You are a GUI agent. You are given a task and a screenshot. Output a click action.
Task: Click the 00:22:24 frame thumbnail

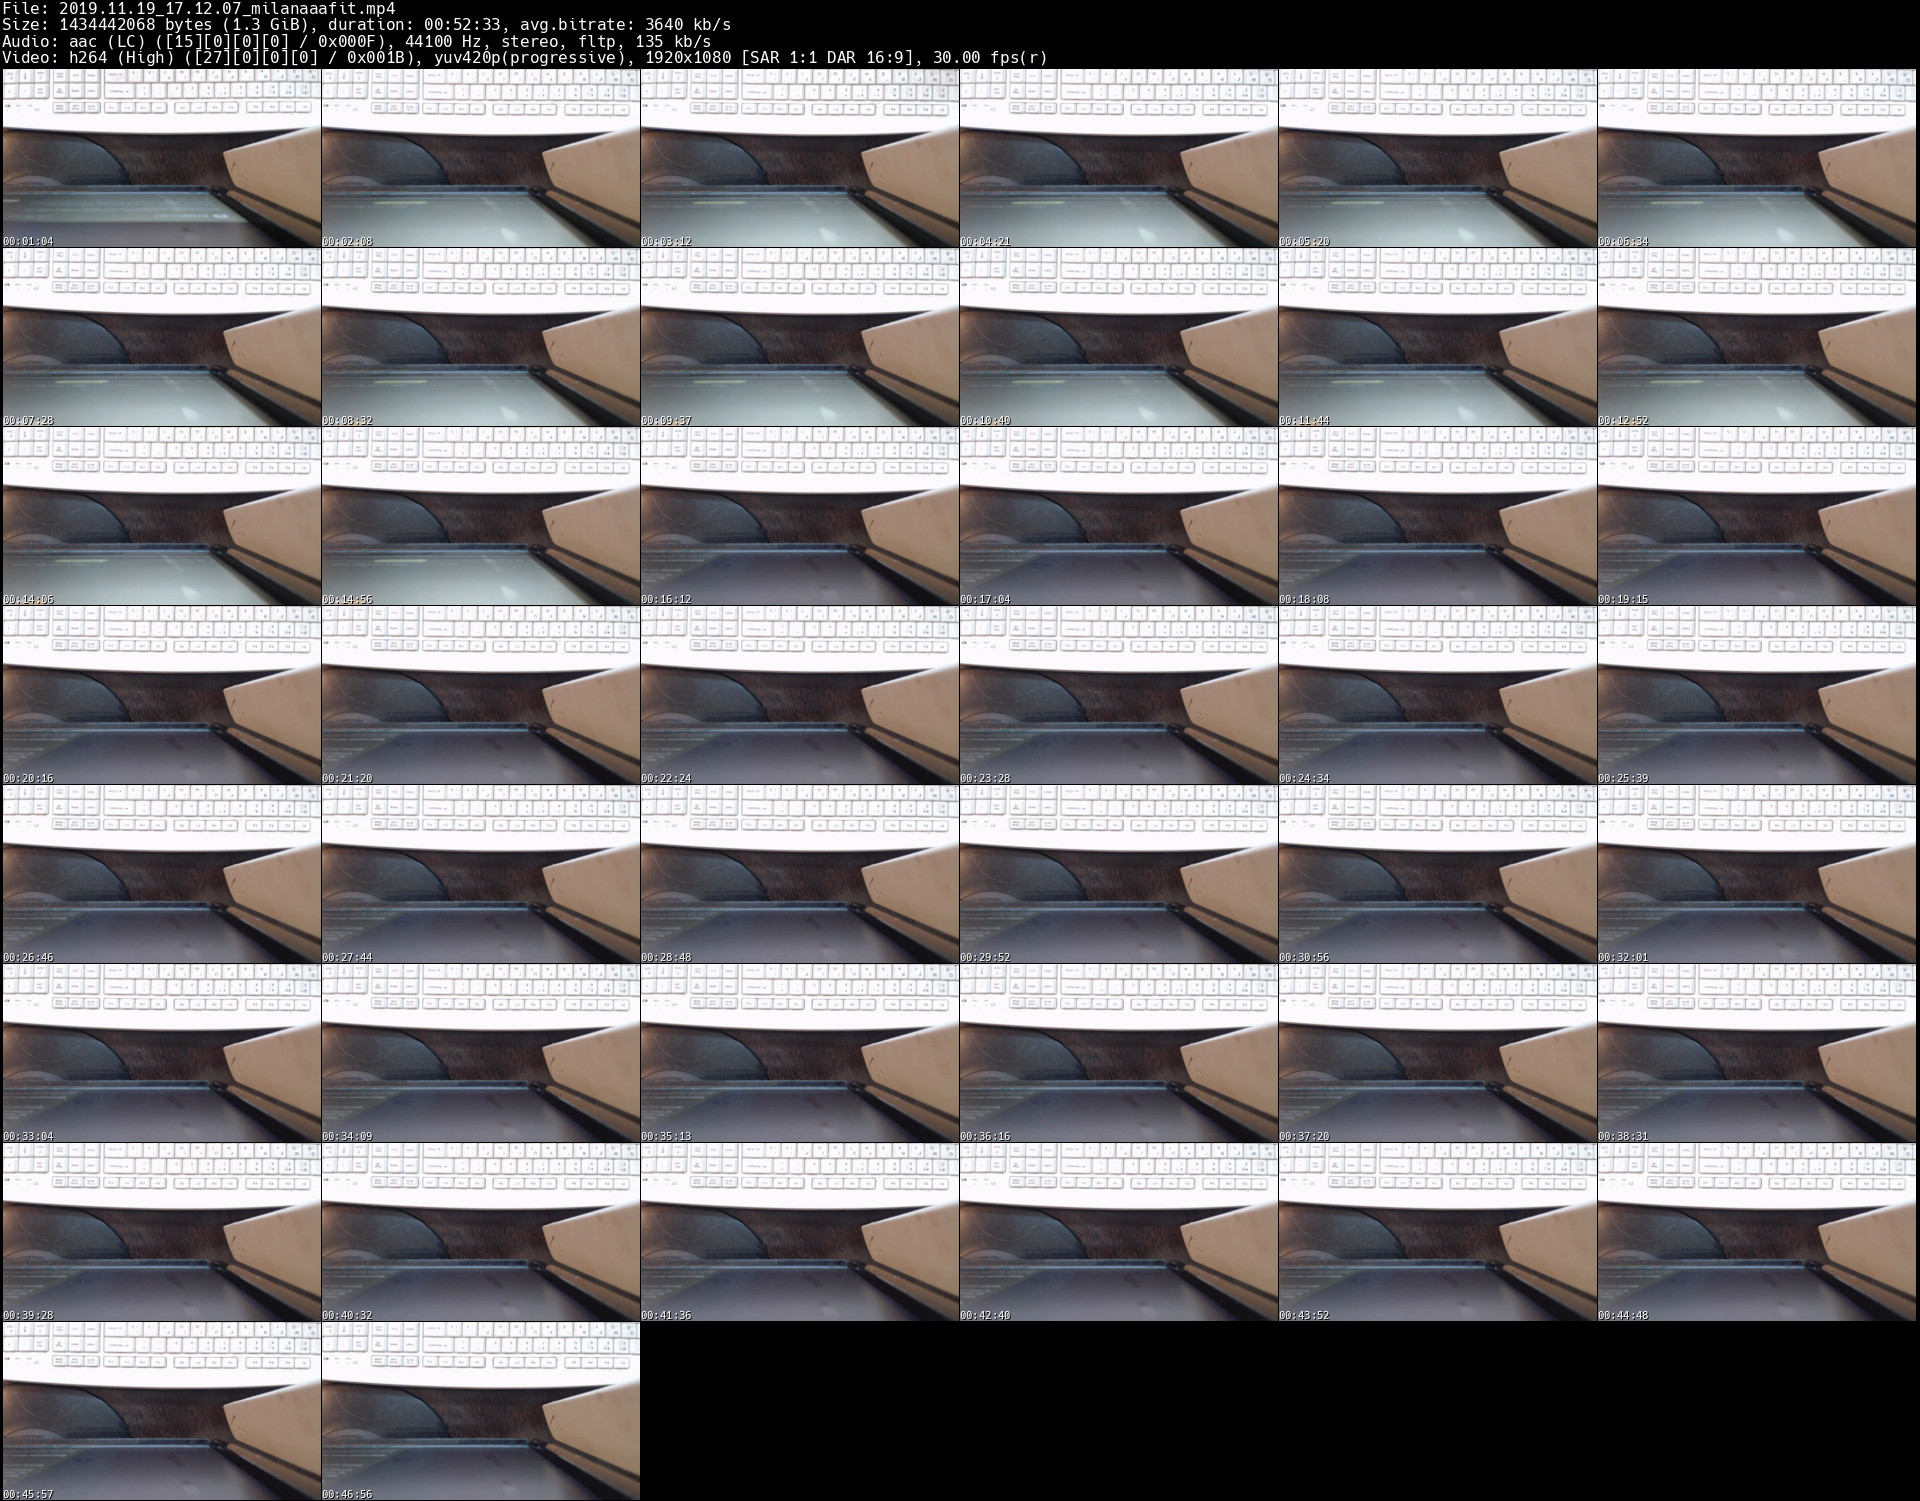(x=799, y=695)
